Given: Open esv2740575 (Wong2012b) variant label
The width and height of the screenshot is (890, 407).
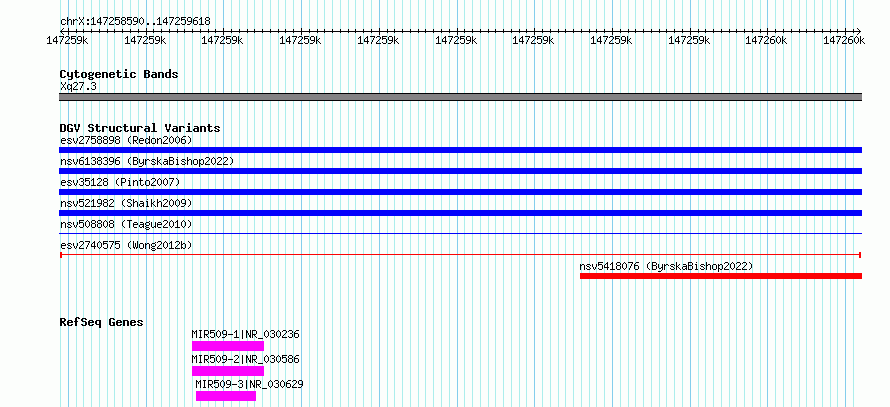Looking at the screenshot, I should (x=126, y=245).
